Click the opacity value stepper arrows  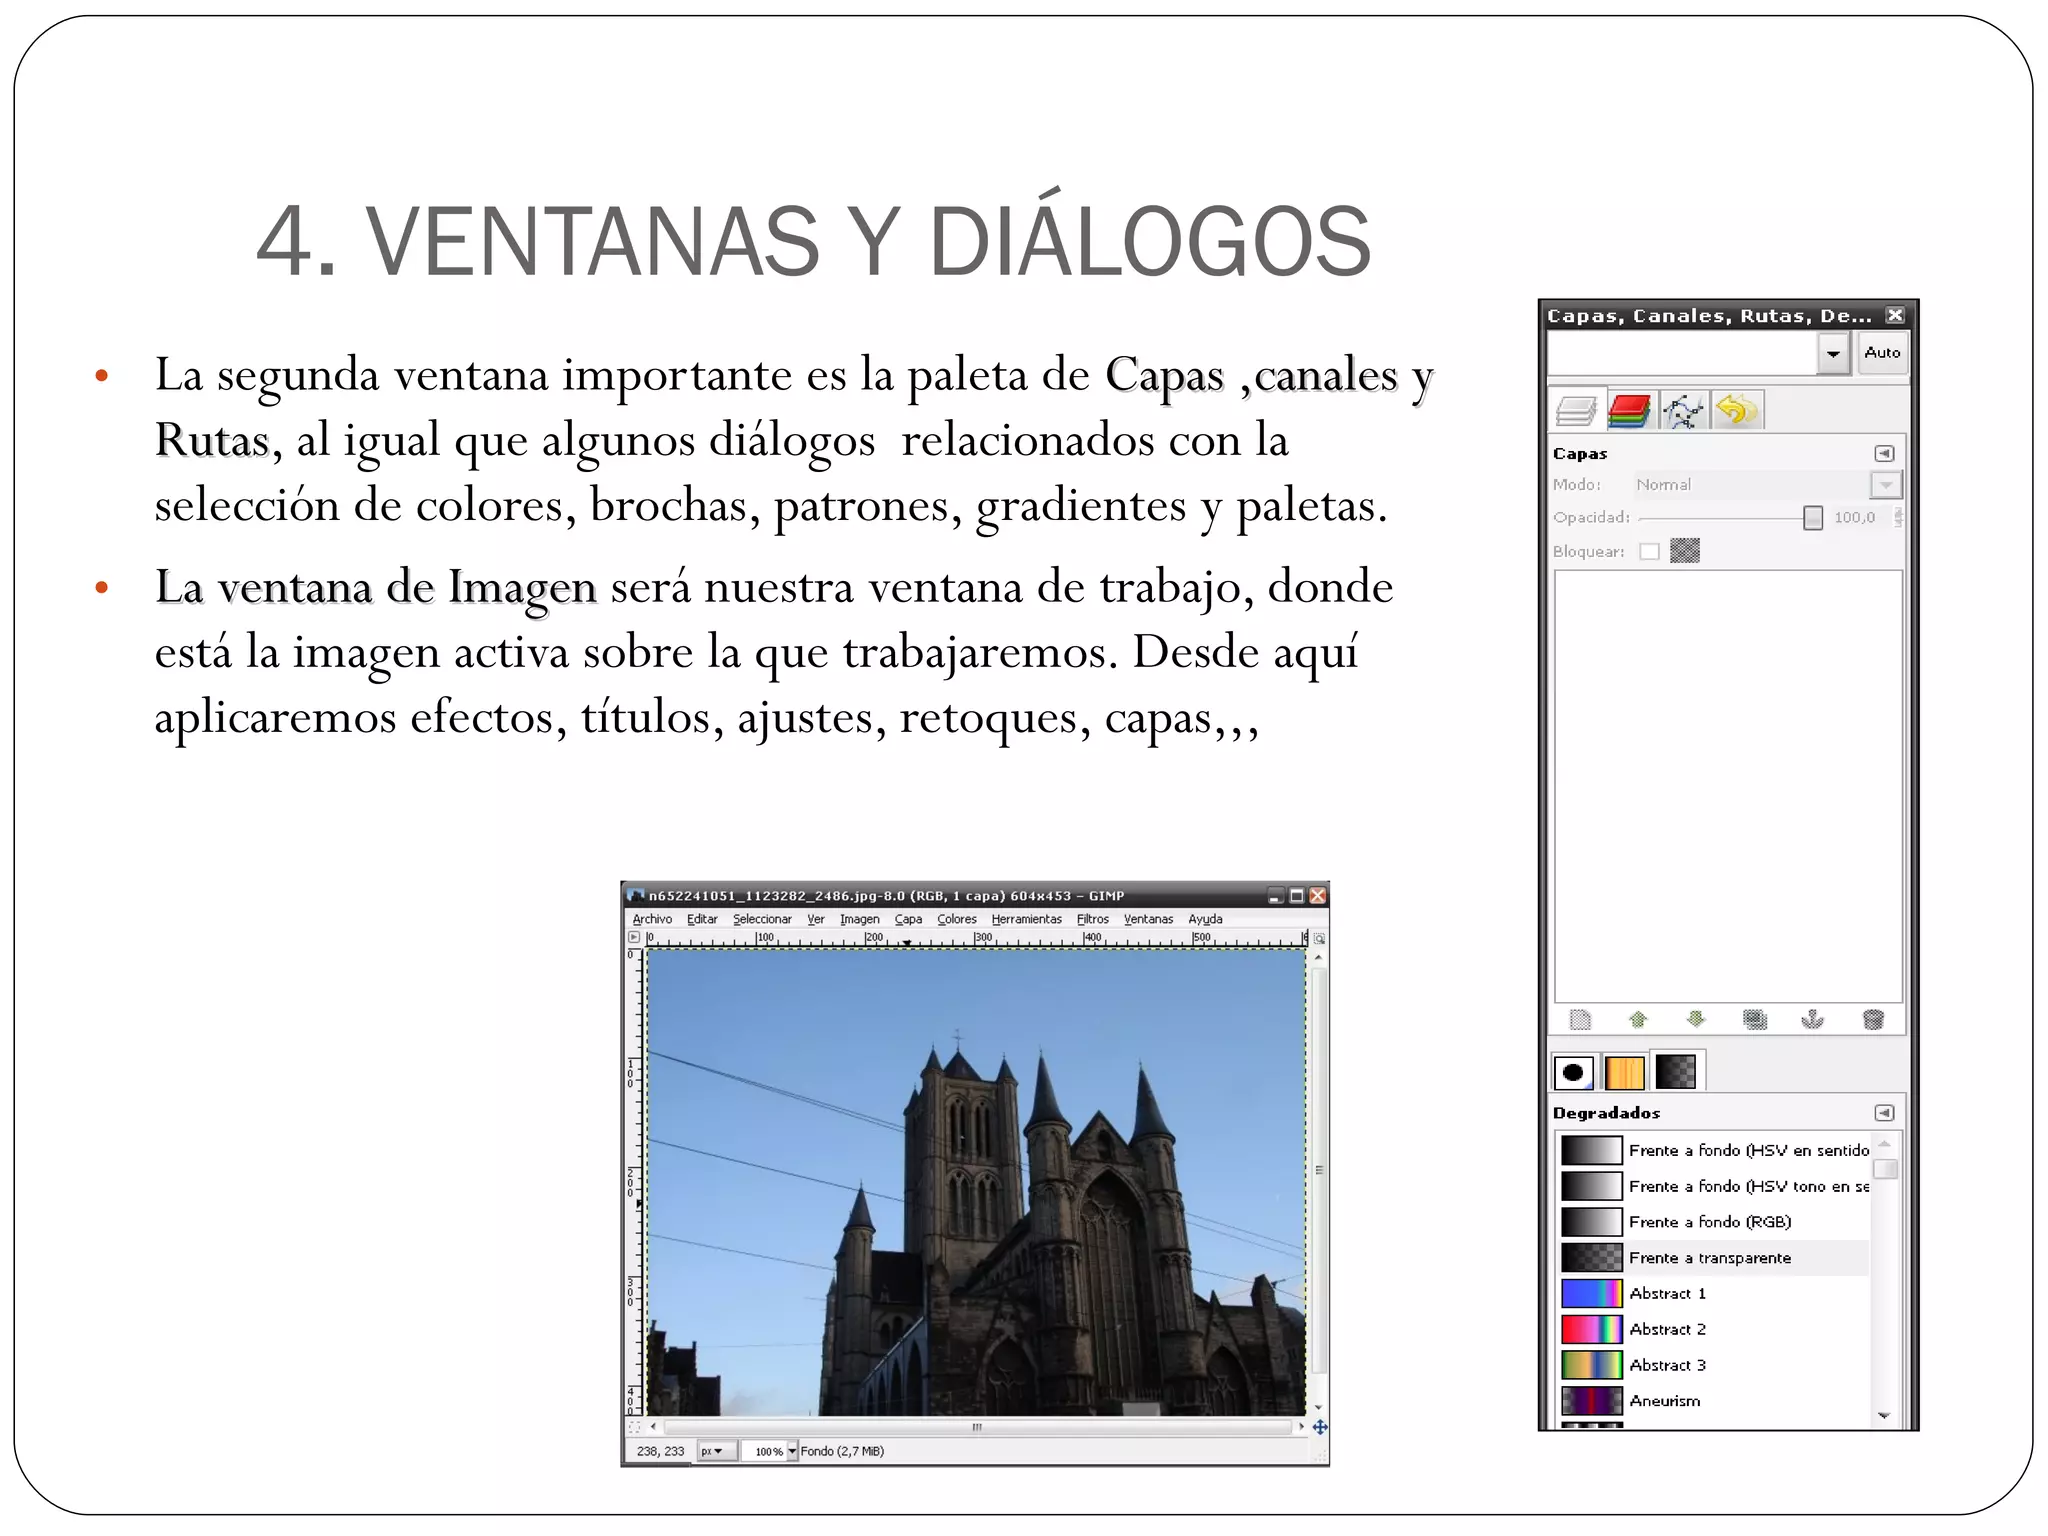1897,517
